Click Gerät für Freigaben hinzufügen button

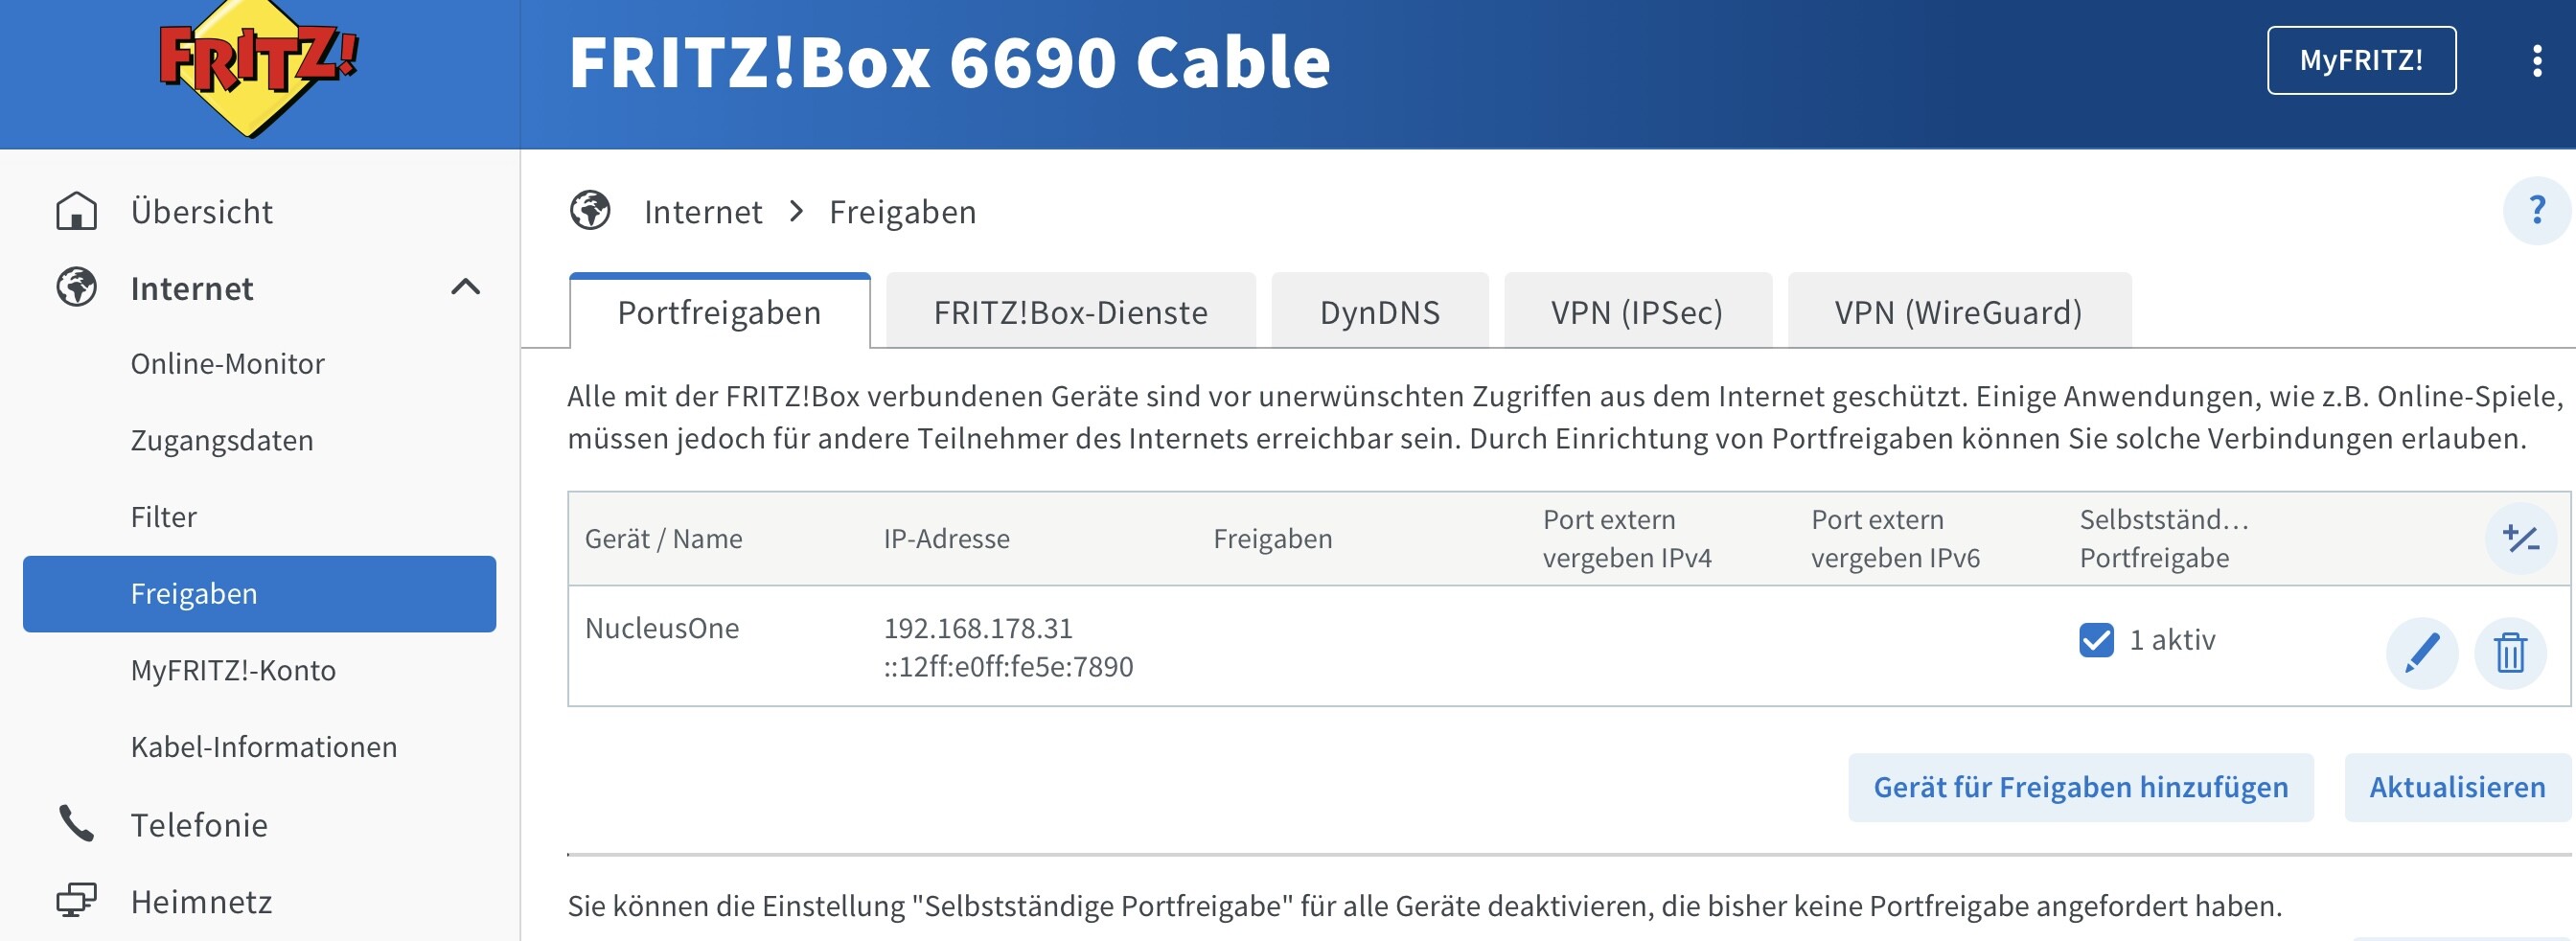click(x=2081, y=788)
